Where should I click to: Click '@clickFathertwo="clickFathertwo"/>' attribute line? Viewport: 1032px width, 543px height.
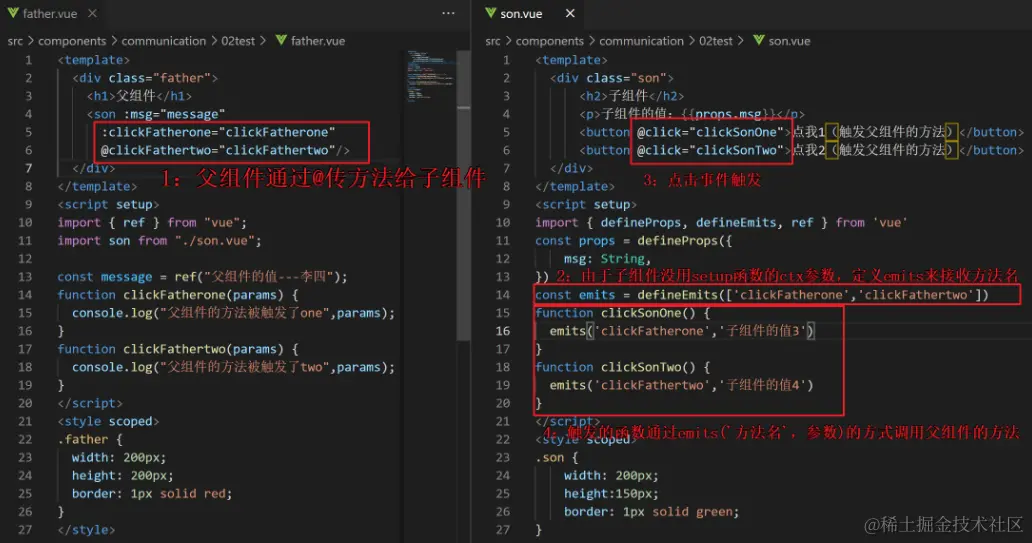pos(225,150)
